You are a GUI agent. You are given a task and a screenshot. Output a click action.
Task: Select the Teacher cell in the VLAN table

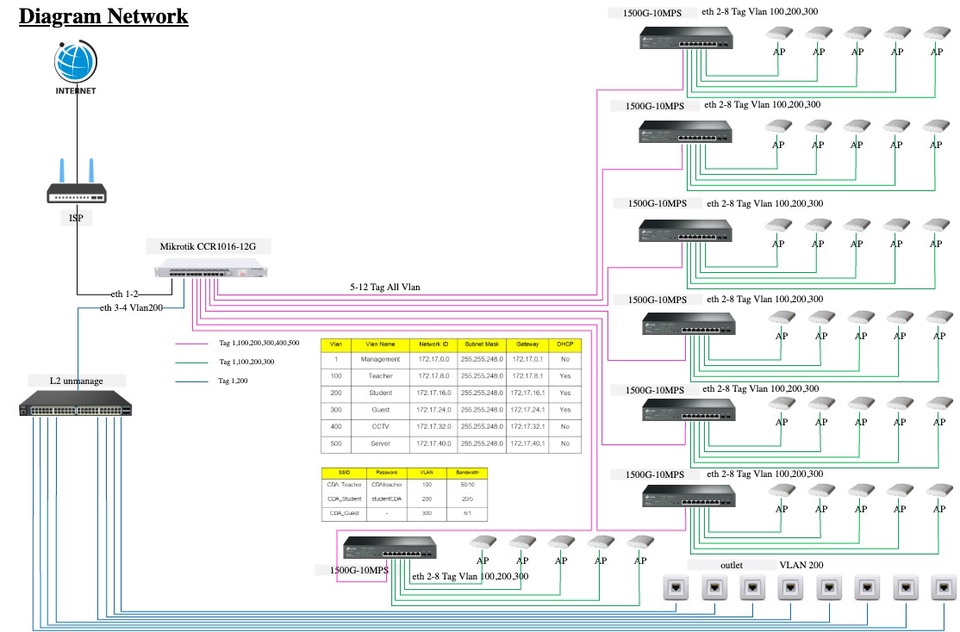(x=380, y=376)
